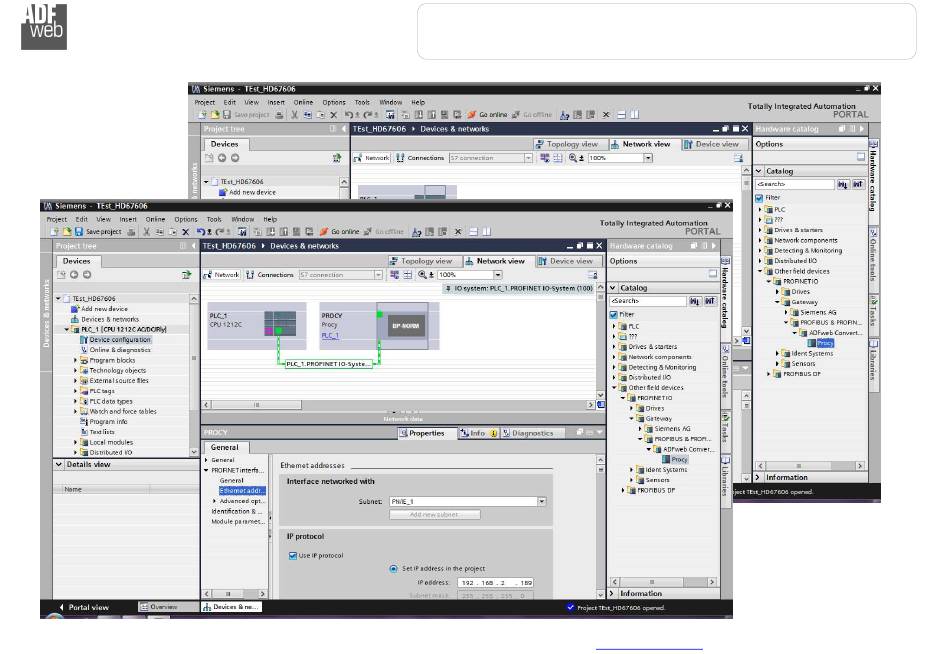Open the 100% zoom dropdown in front window
The image size is (950, 654).
click(497, 275)
